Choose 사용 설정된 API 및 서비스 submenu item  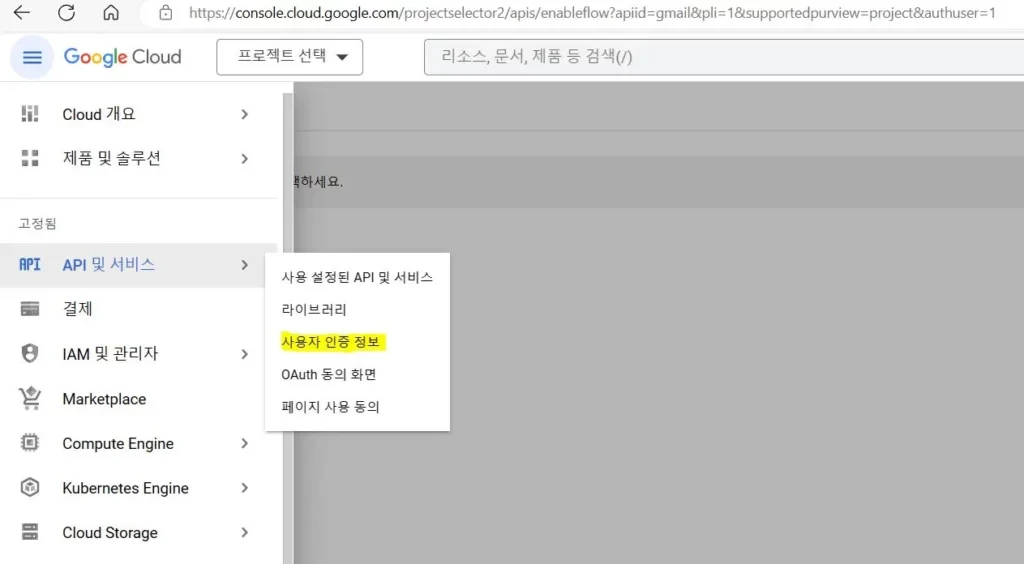click(357, 277)
